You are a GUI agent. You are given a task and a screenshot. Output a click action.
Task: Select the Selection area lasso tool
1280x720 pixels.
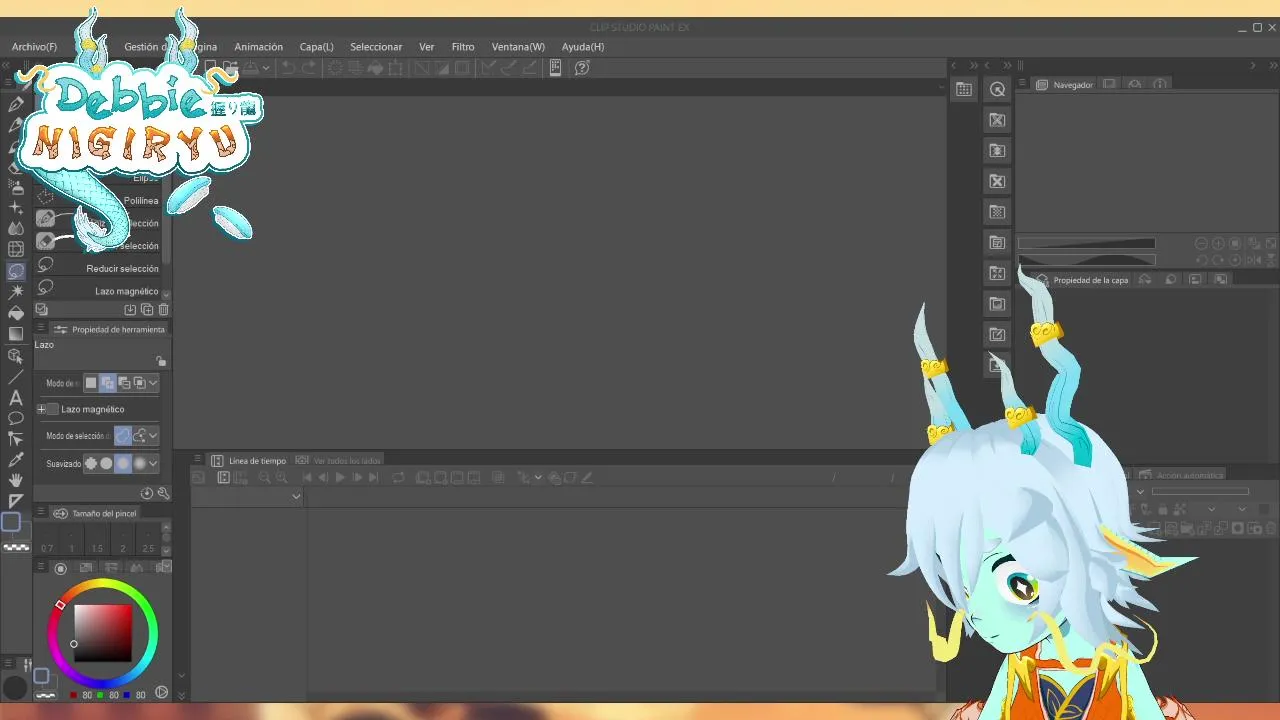(x=16, y=271)
